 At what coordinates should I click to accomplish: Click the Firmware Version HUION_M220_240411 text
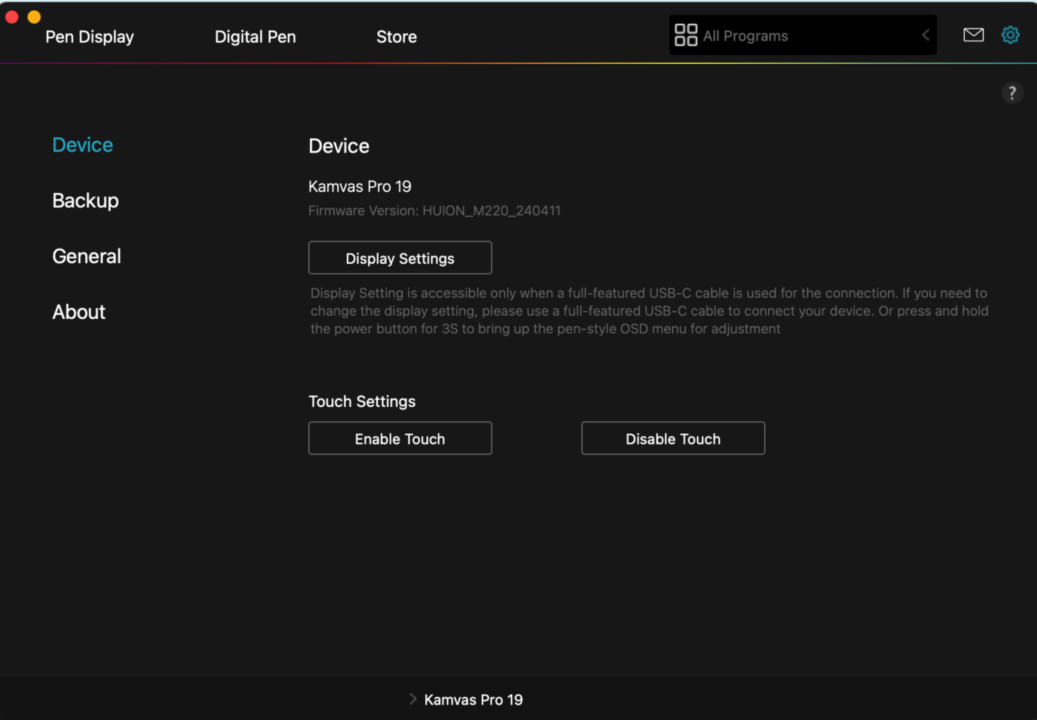pos(434,211)
